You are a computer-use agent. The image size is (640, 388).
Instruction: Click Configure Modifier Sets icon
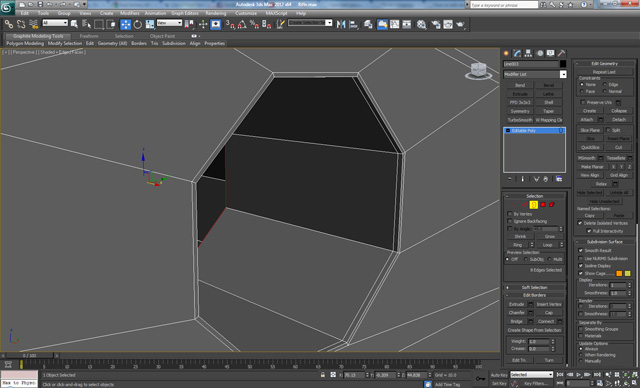coord(559,179)
